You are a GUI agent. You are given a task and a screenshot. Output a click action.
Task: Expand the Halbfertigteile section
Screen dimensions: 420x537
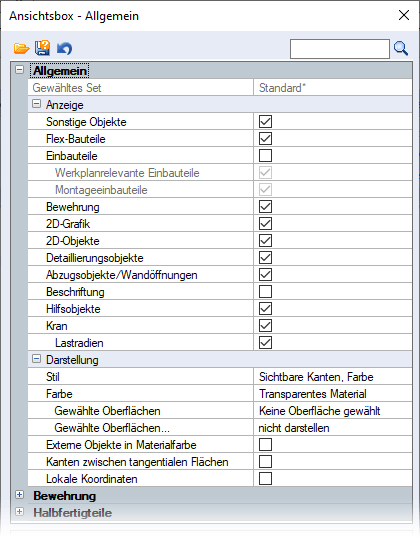click(x=20, y=512)
